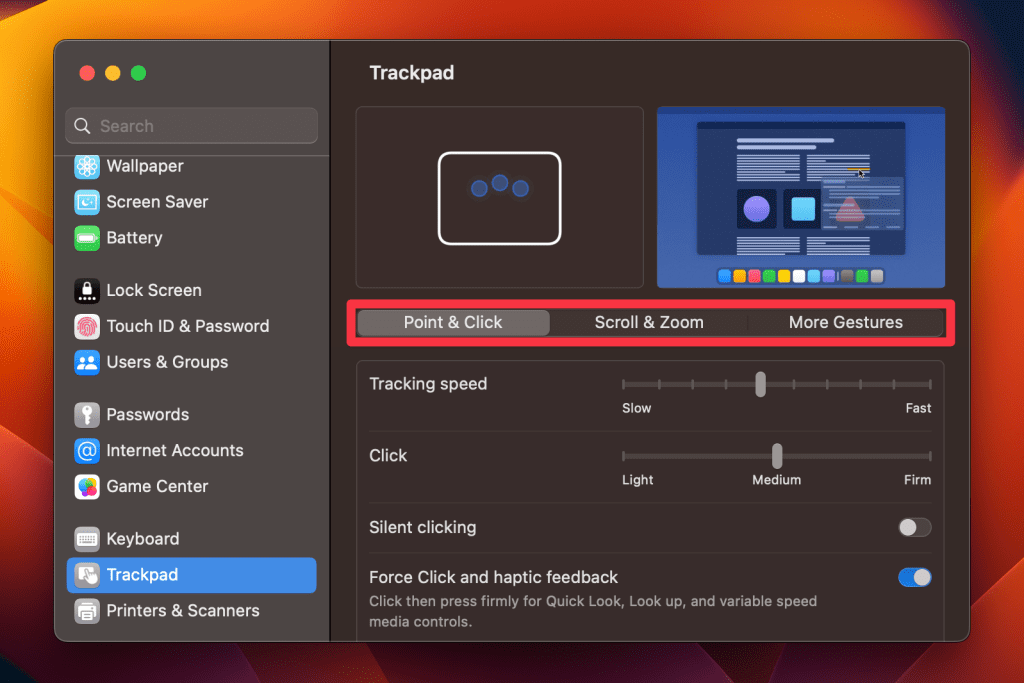Viewport: 1024px width, 683px height.
Task: Open the More Gestures tab
Action: (x=846, y=323)
